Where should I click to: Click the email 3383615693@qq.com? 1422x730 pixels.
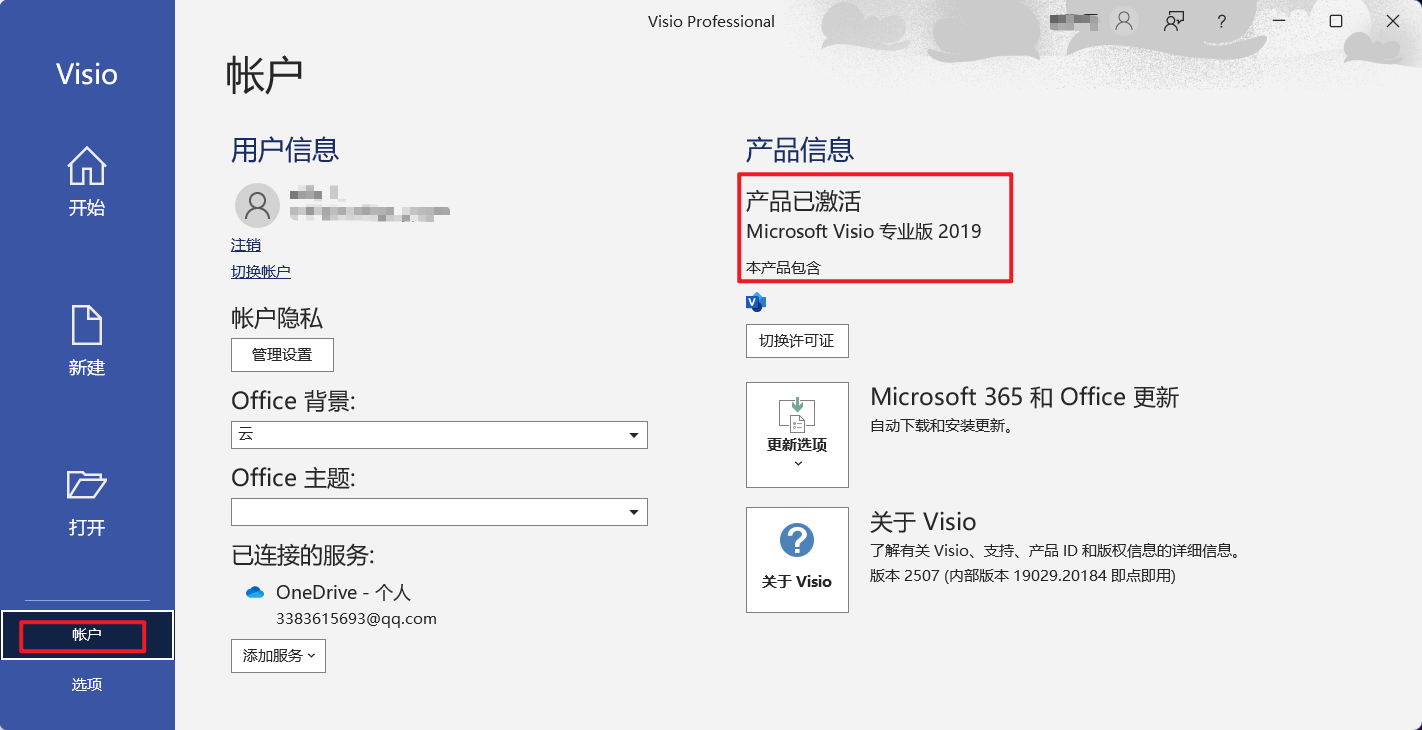point(356,619)
